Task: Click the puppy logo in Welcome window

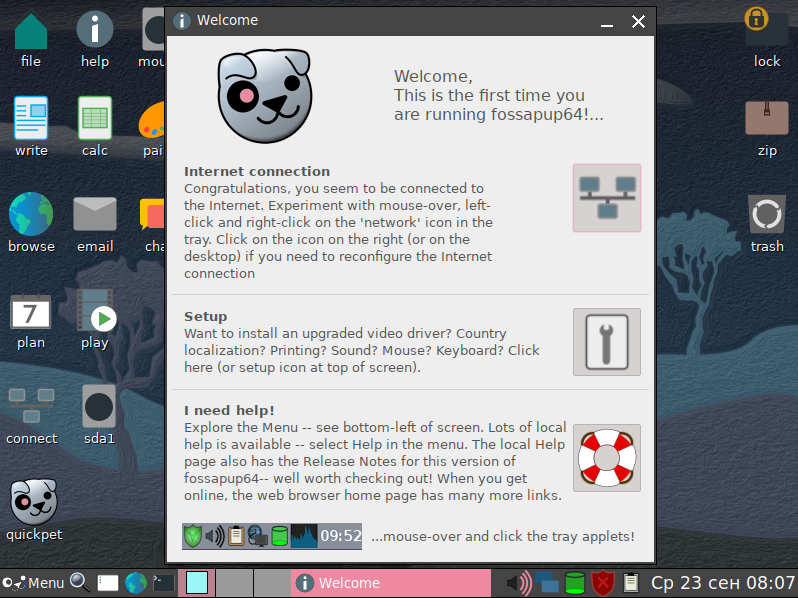Action: [x=265, y=96]
